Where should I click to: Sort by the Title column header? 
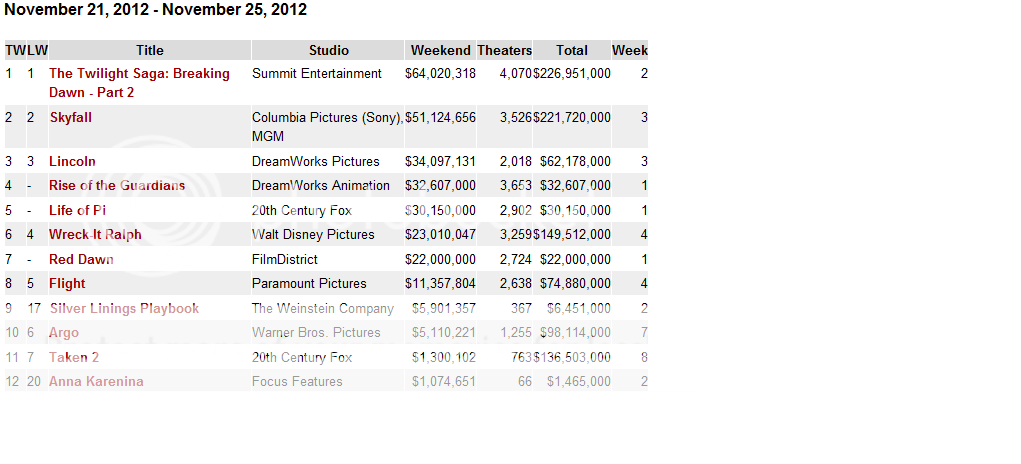tap(150, 50)
